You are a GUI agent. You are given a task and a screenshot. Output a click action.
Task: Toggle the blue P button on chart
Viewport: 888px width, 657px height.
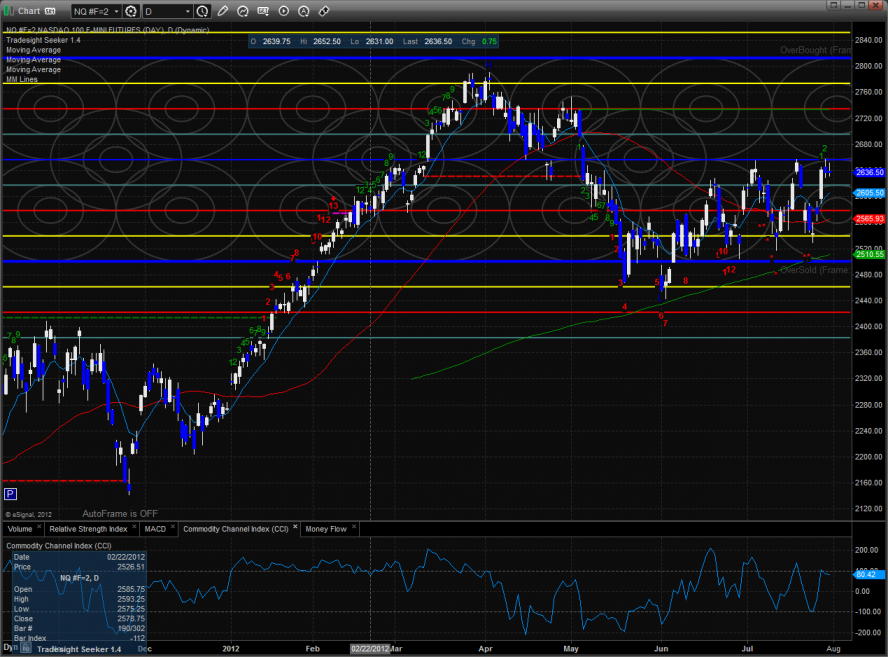click(10, 494)
